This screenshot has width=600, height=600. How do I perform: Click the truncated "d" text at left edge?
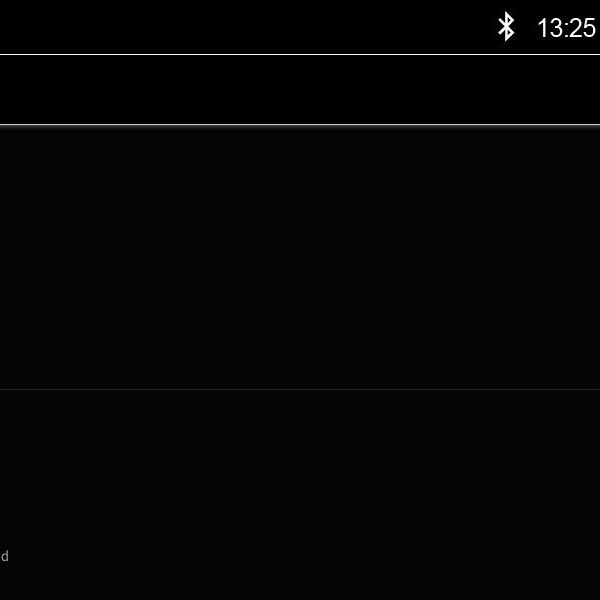(4, 556)
